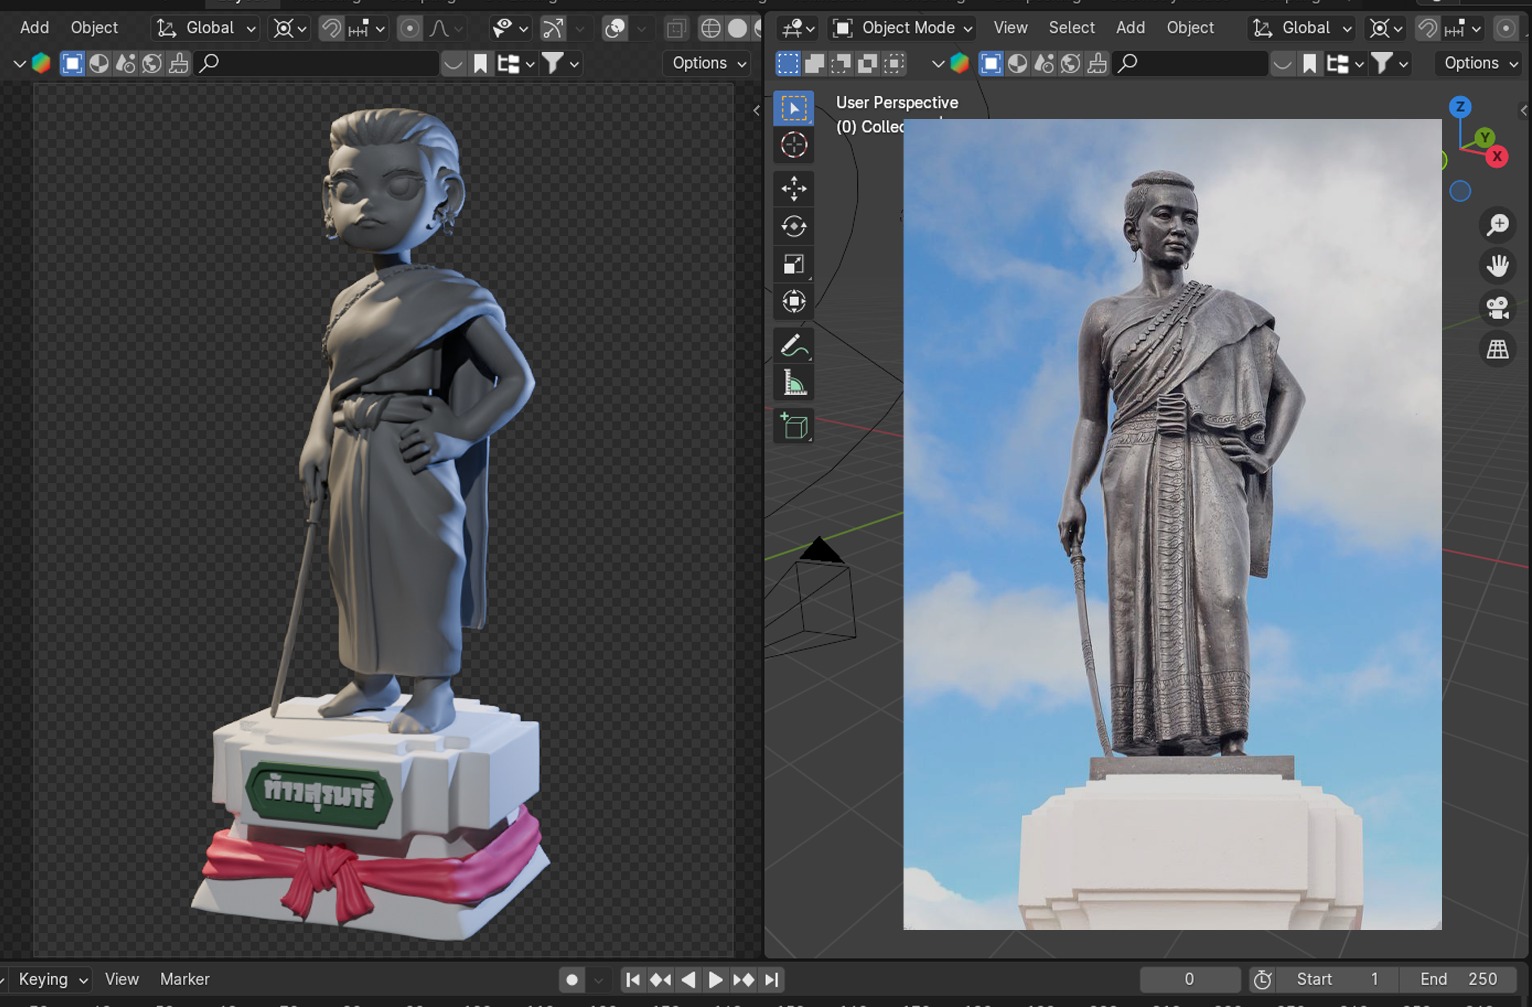Toggle perspective/orthographic grid view icon

pos(1497,350)
